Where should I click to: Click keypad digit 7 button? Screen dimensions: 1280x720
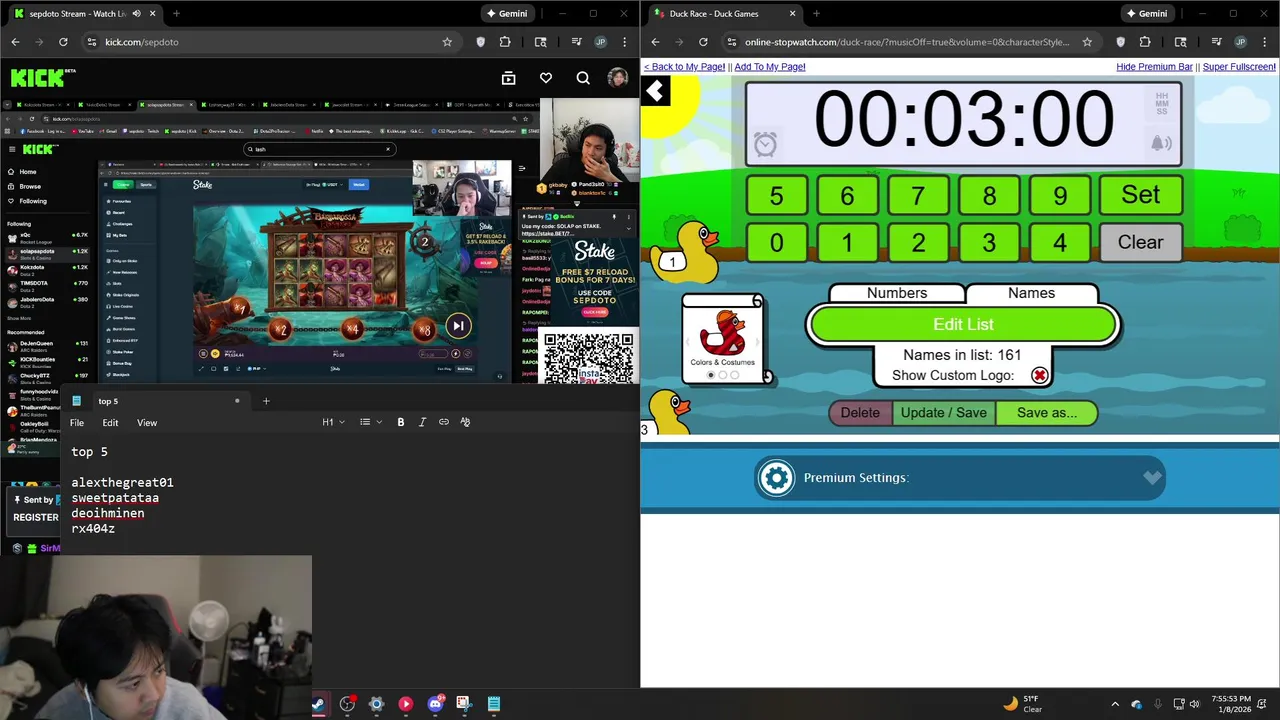pyautogui.click(x=918, y=195)
